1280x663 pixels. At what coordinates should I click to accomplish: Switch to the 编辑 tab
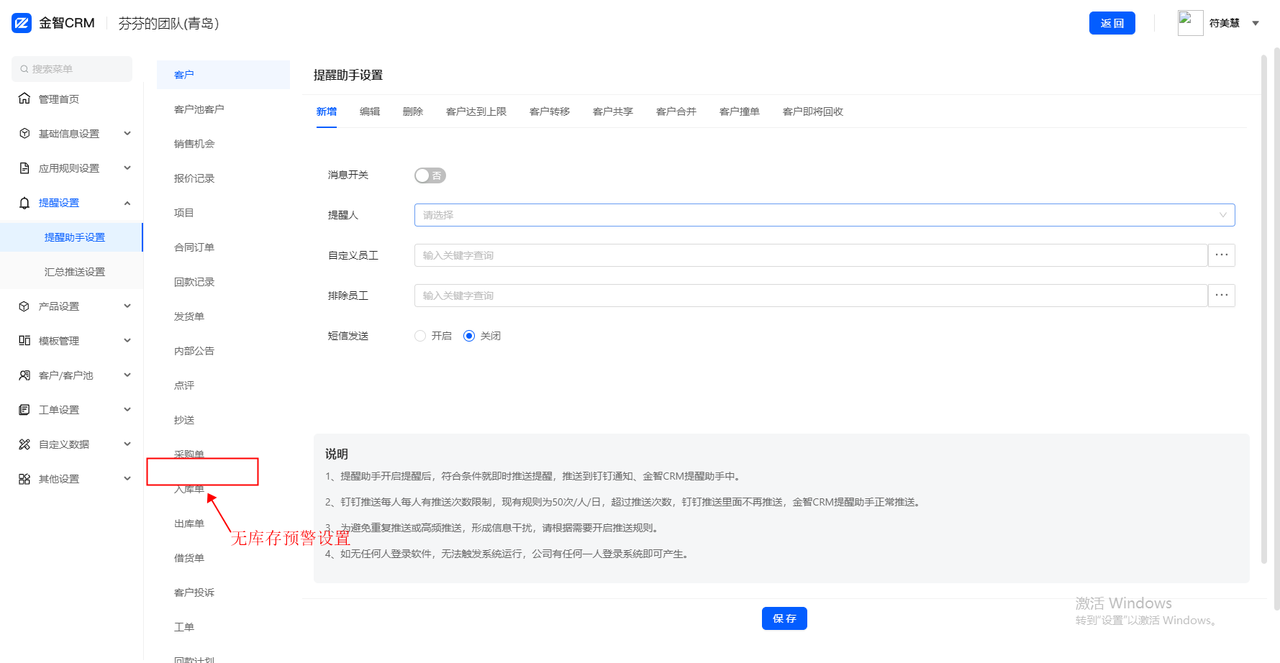[x=370, y=111]
